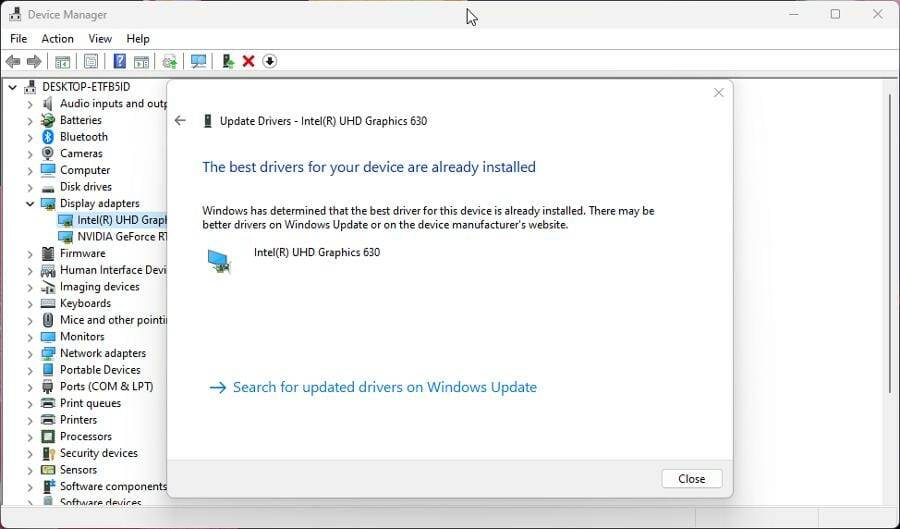
Task: Maximize the Device Manager window
Action: 835,14
